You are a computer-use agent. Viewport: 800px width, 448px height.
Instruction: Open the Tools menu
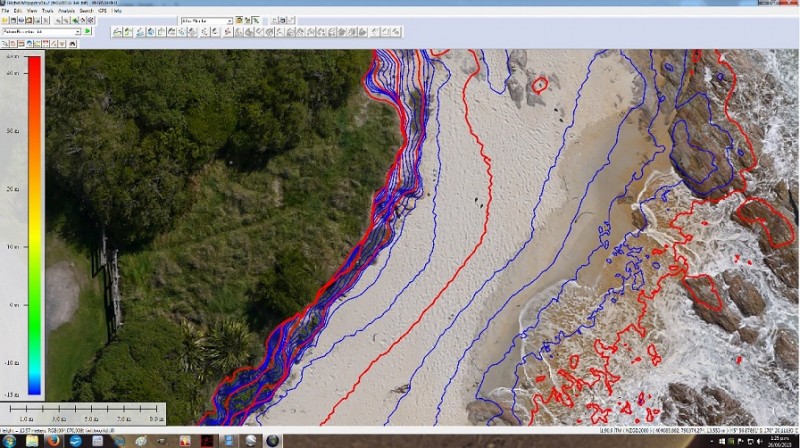(x=47, y=11)
